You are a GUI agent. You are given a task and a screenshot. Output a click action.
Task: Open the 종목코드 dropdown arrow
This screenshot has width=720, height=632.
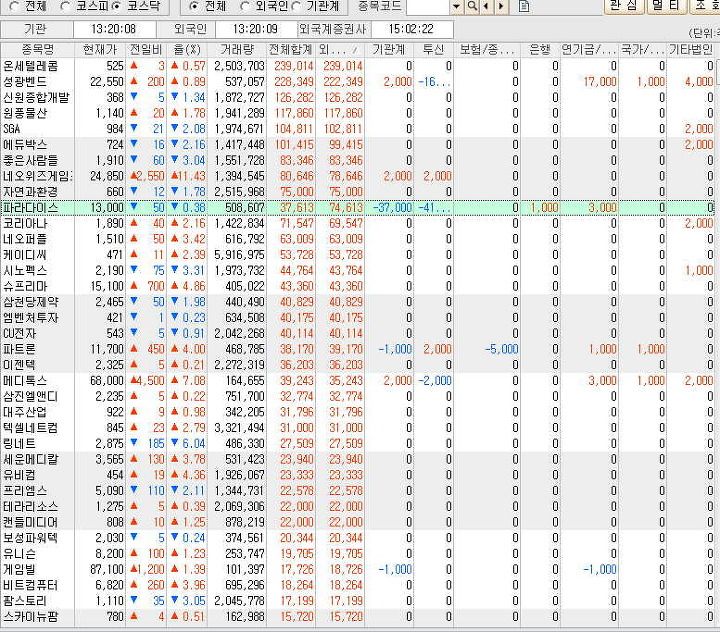[456, 6]
